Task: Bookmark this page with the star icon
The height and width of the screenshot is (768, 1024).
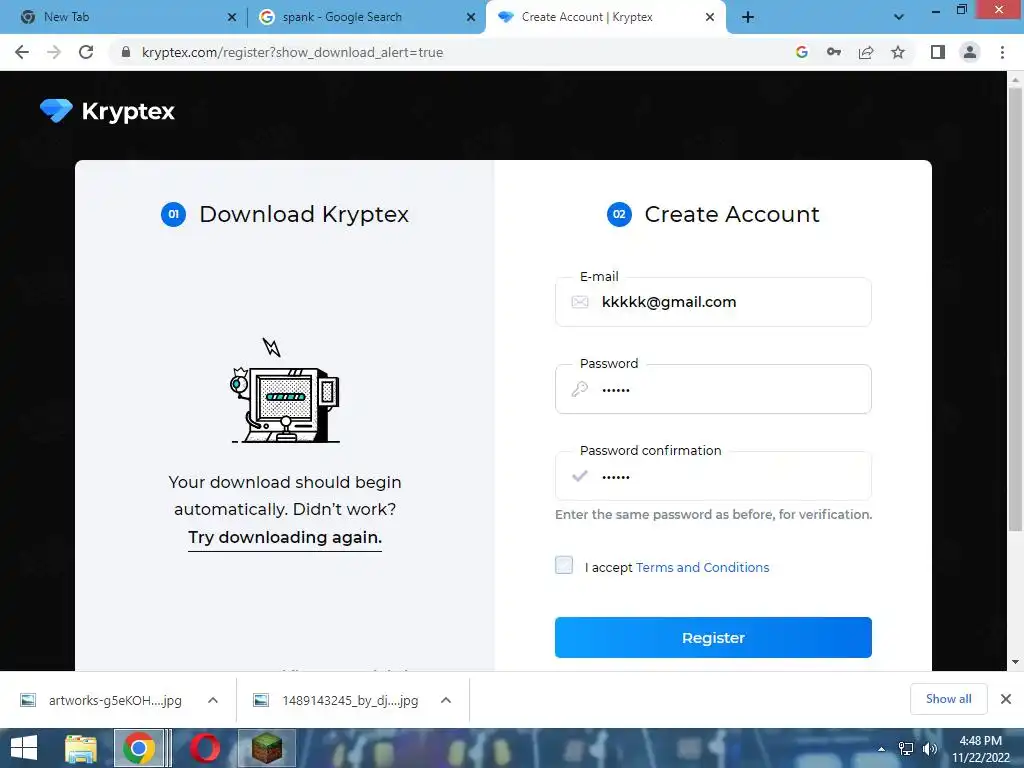Action: [898, 52]
